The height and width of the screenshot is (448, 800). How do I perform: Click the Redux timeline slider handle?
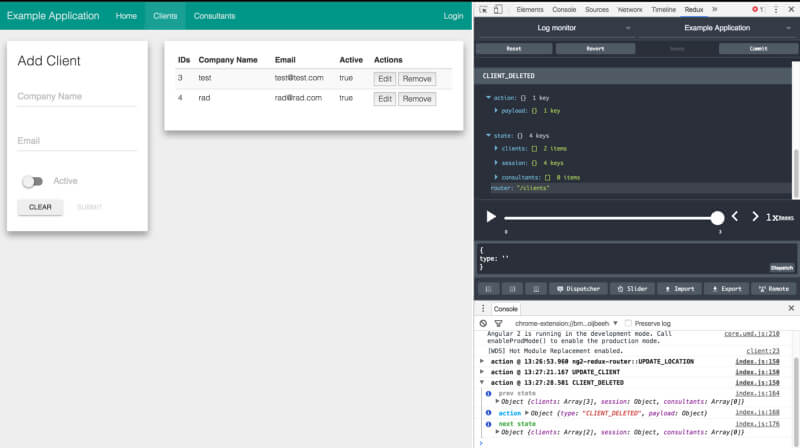click(x=717, y=217)
